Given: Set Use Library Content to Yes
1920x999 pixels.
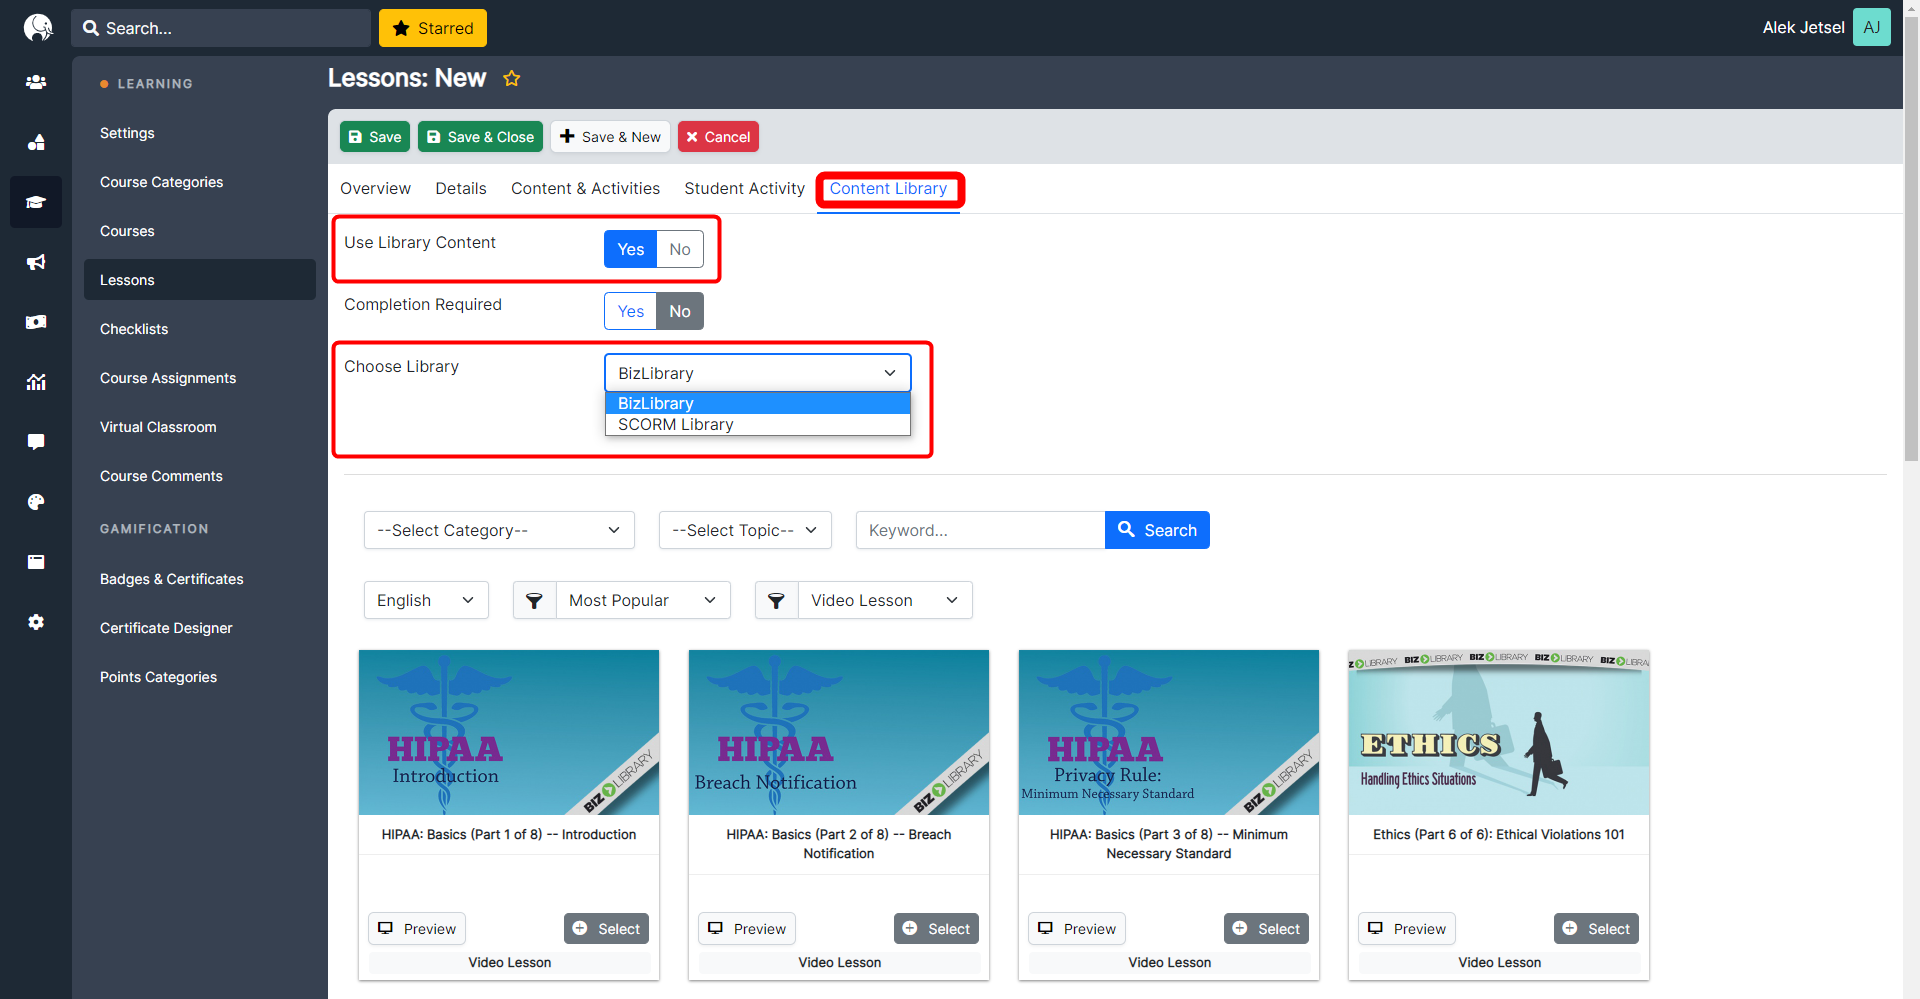Looking at the screenshot, I should [x=630, y=249].
